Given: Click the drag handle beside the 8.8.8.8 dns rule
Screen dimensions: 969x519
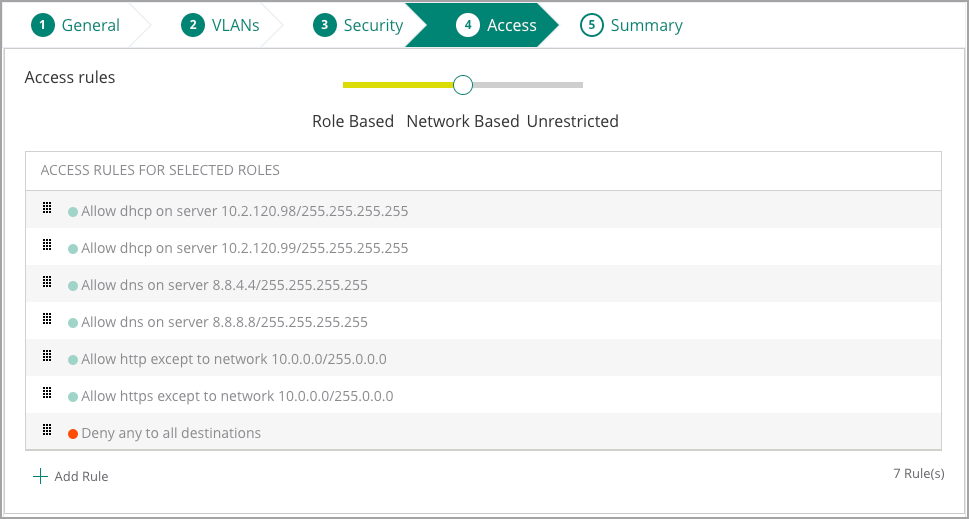Looking at the screenshot, I should click(46, 319).
